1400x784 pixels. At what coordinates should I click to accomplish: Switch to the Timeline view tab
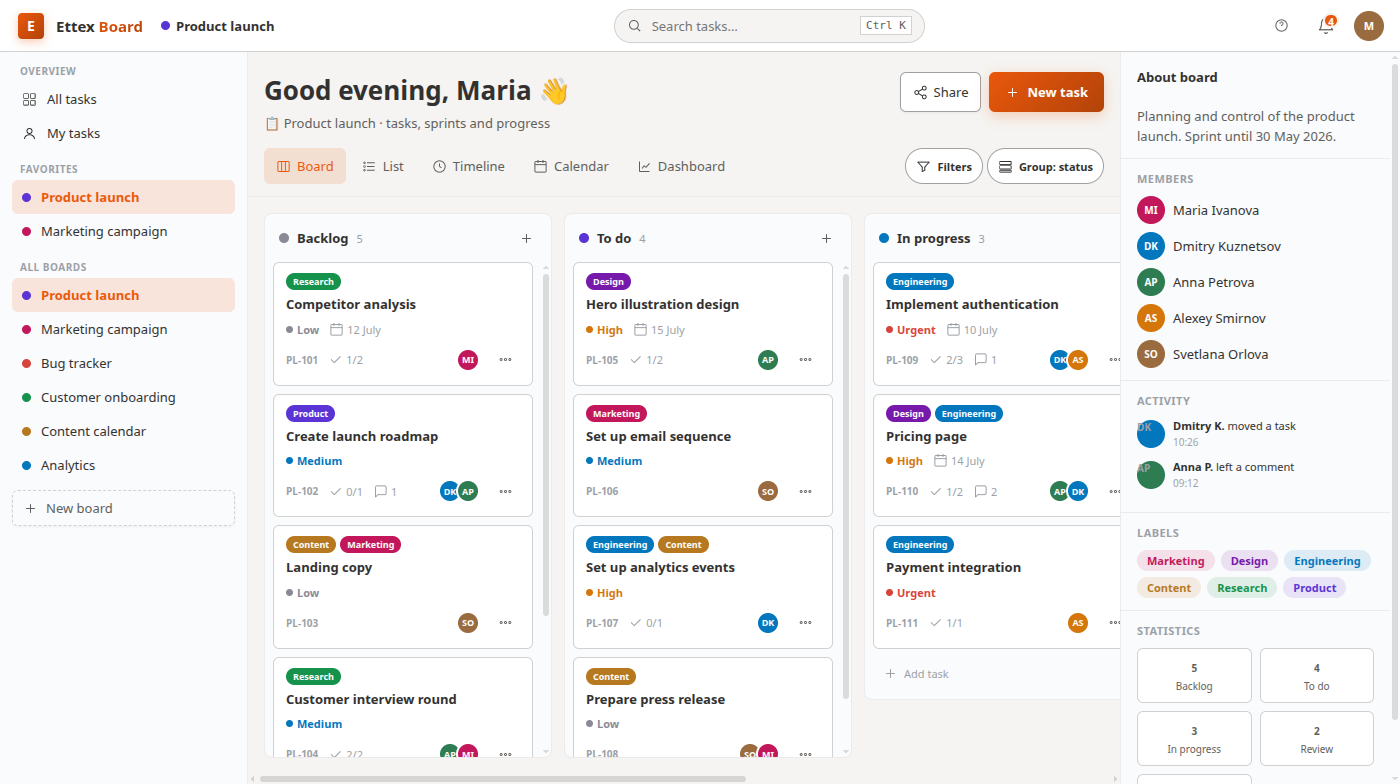click(469, 166)
